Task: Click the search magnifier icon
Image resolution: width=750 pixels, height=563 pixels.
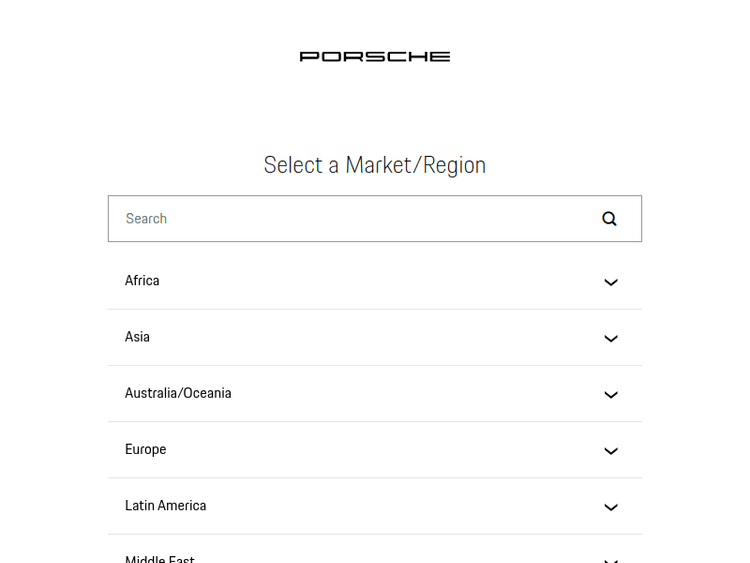Action: (x=609, y=219)
